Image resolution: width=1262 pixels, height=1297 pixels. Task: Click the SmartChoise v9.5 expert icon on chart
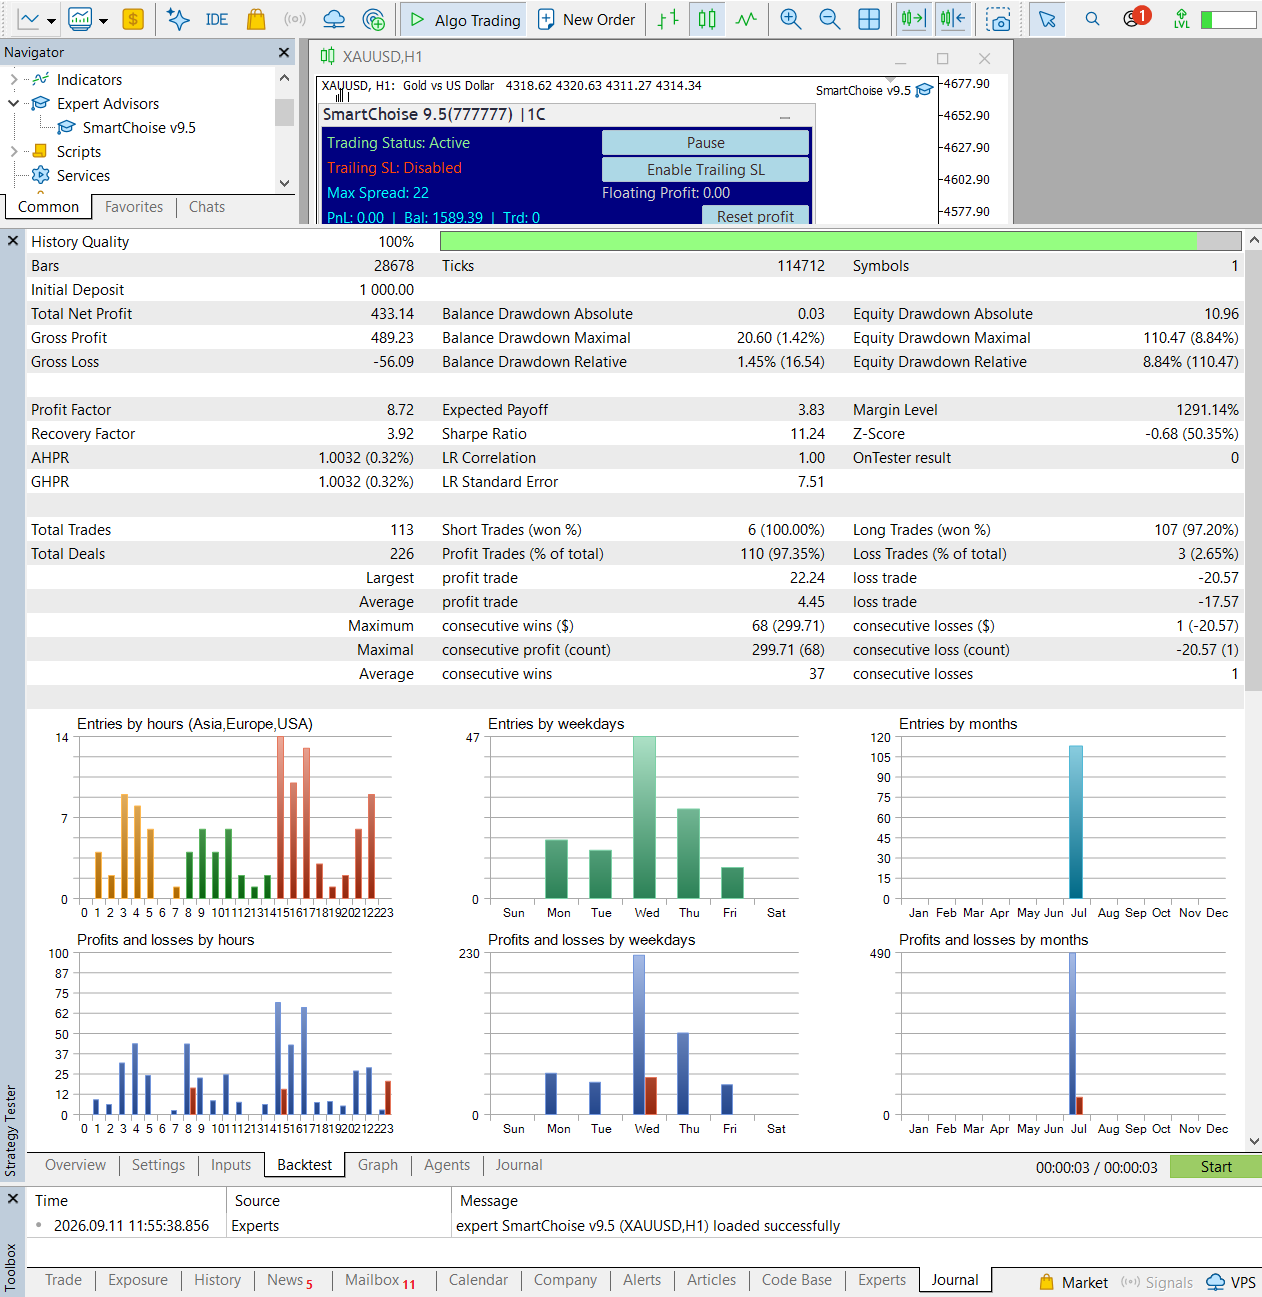(925, 90)
